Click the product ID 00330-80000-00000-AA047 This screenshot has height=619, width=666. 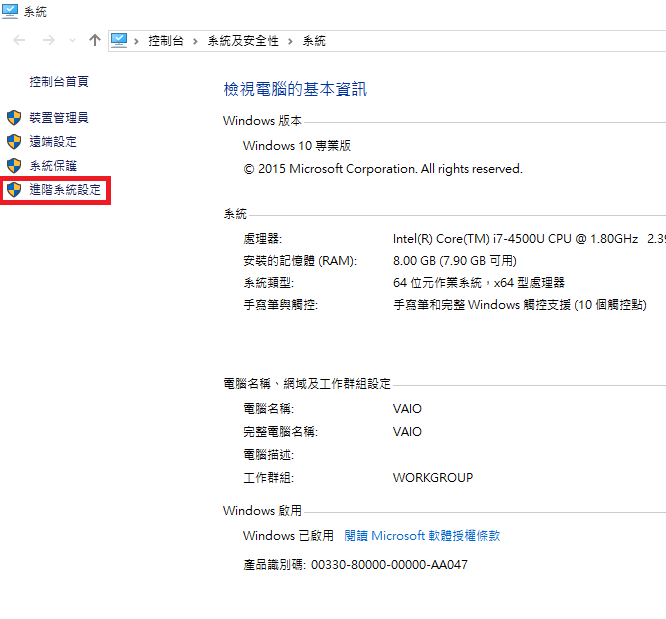point(389,565)
